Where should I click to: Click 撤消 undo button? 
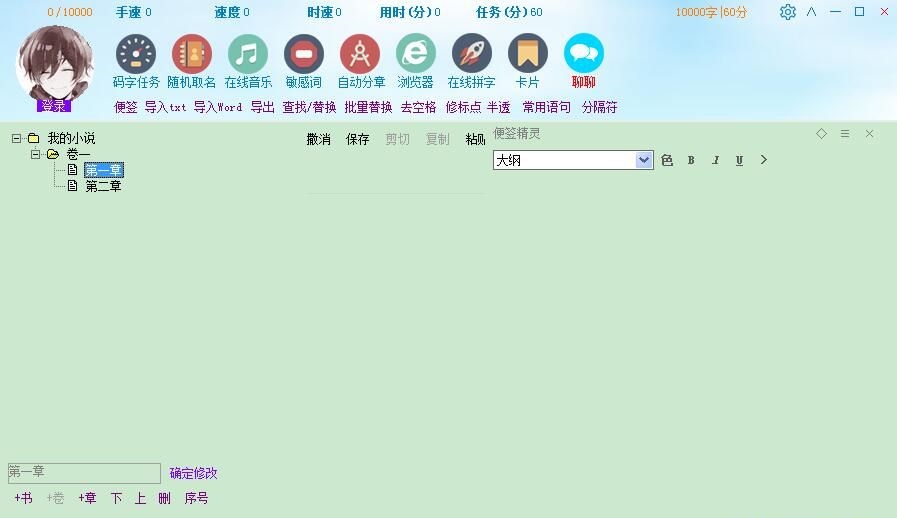[319, 139]
